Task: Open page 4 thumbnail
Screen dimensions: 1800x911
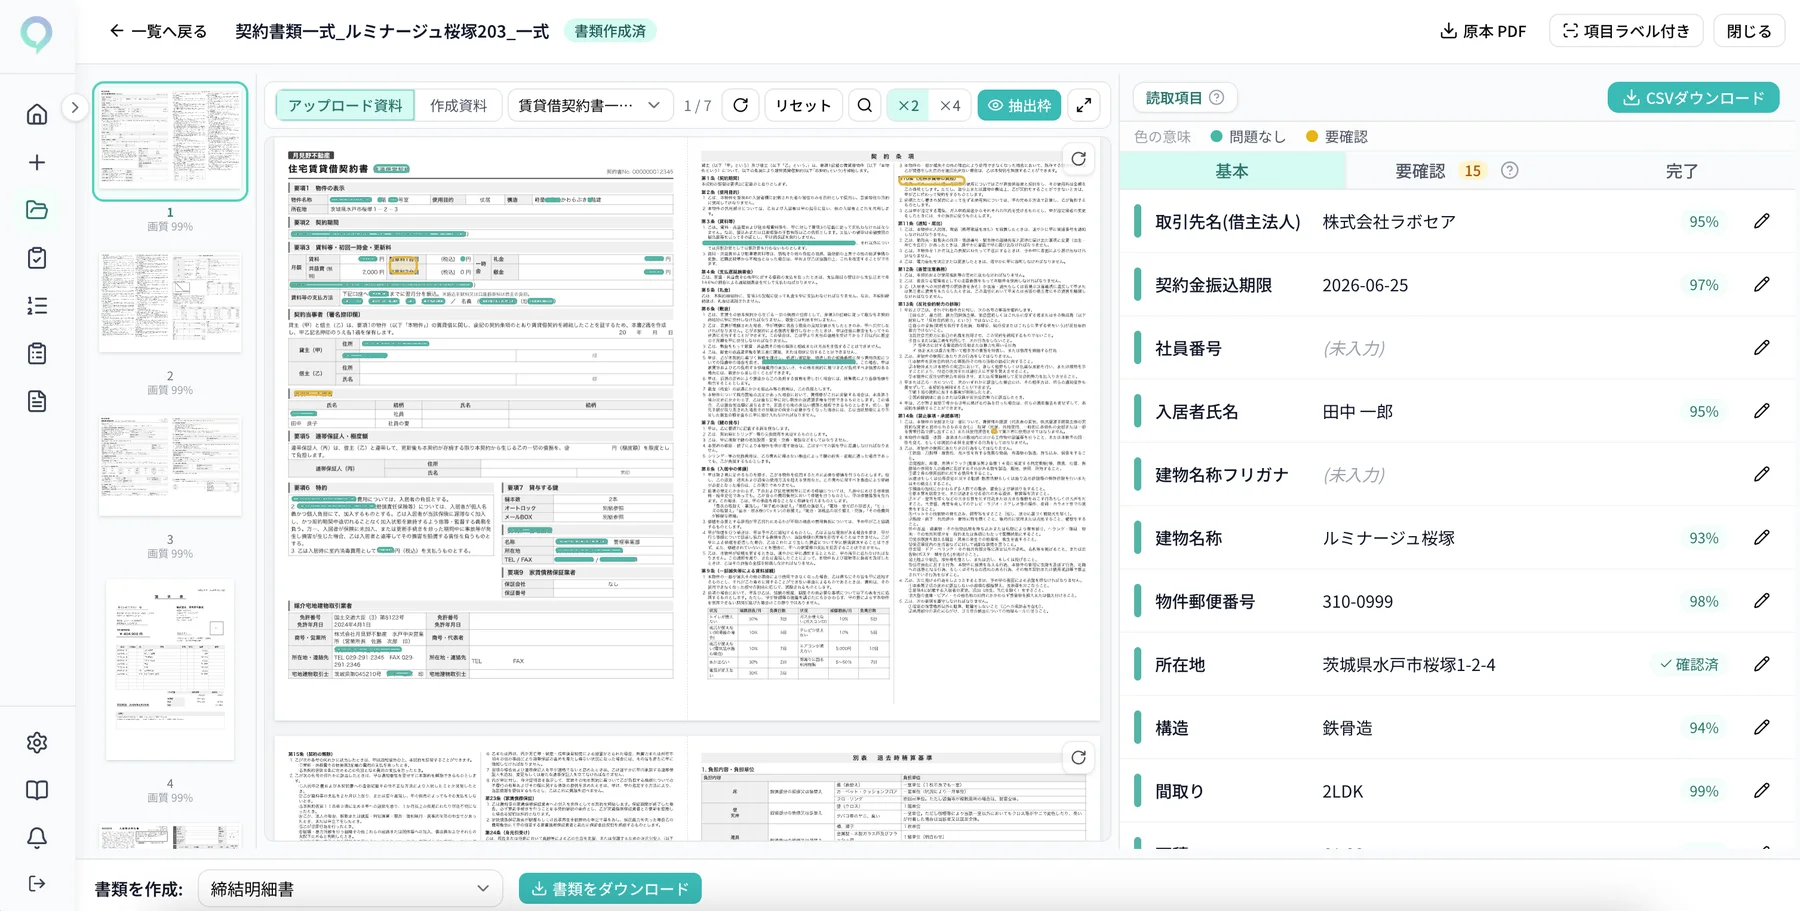Action: (170, 670)
